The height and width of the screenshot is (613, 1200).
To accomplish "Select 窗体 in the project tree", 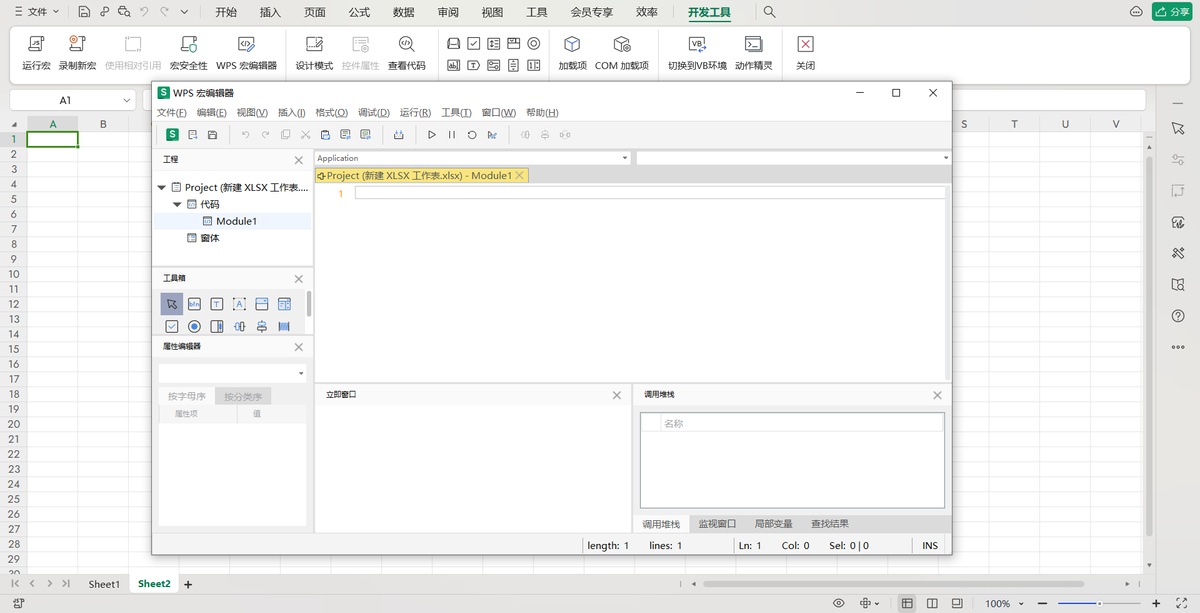I will point(210,238).
